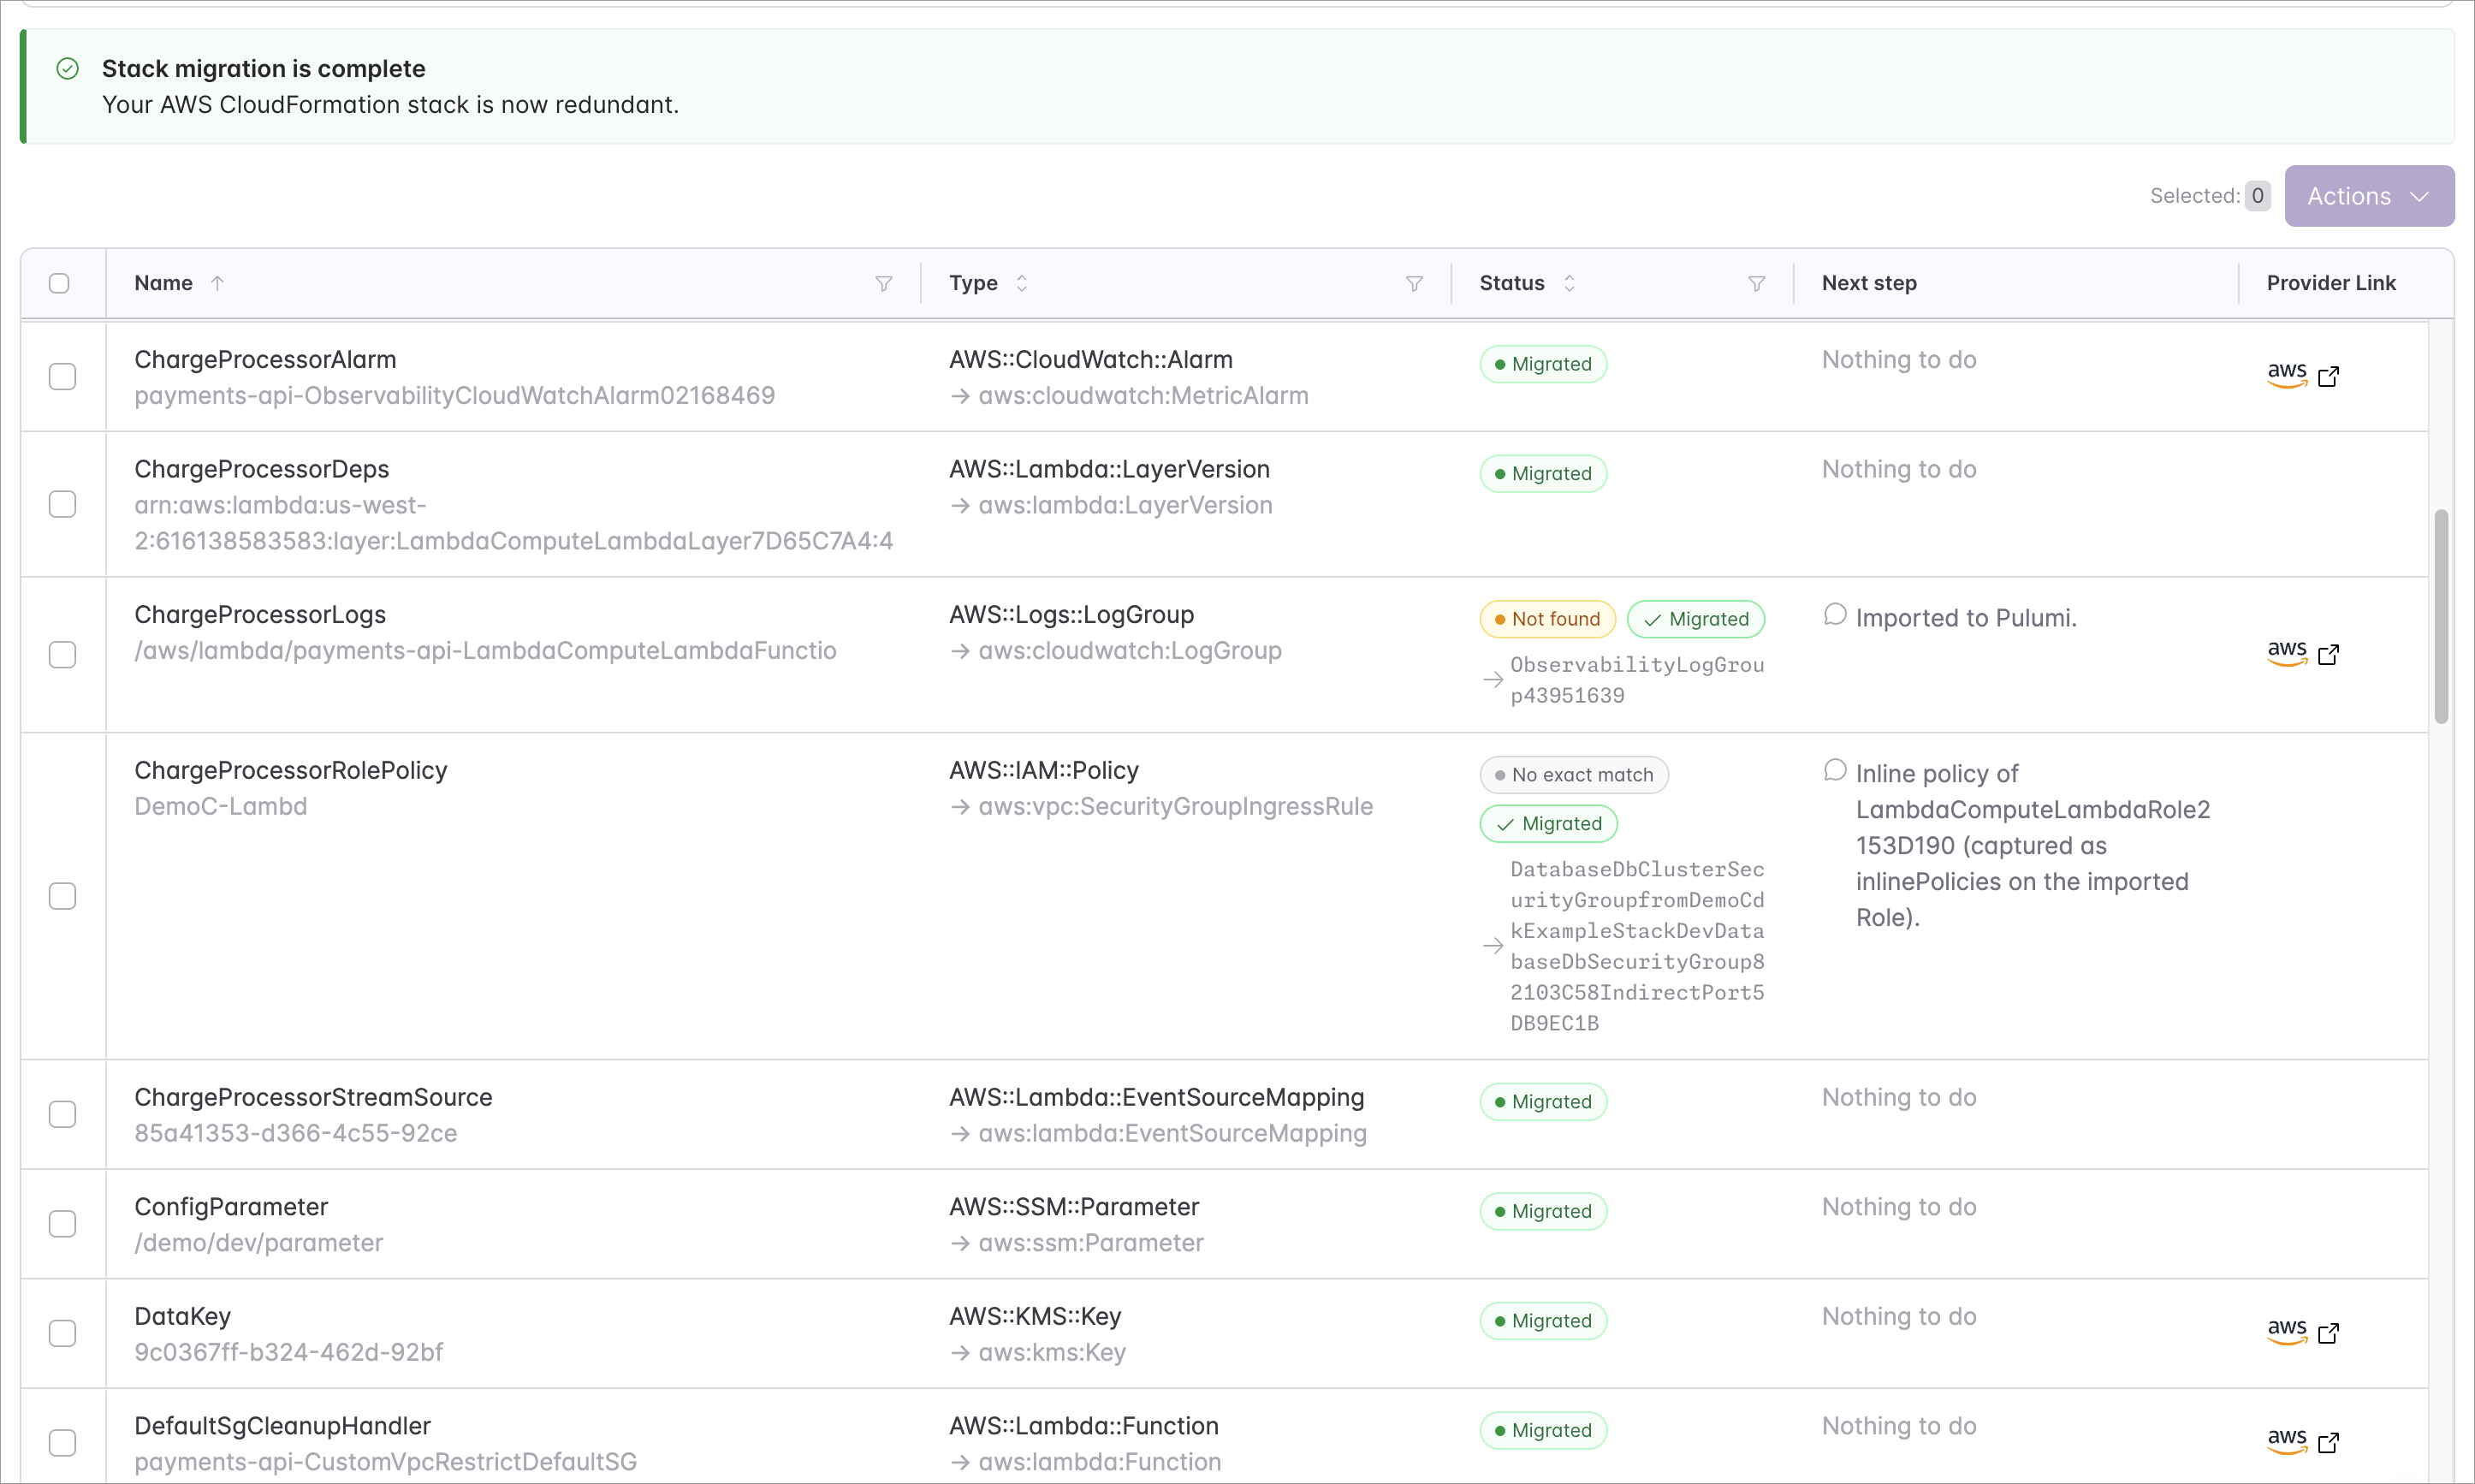Click the ChargeProcessorStreamSource resource name

click(313, 1097)
